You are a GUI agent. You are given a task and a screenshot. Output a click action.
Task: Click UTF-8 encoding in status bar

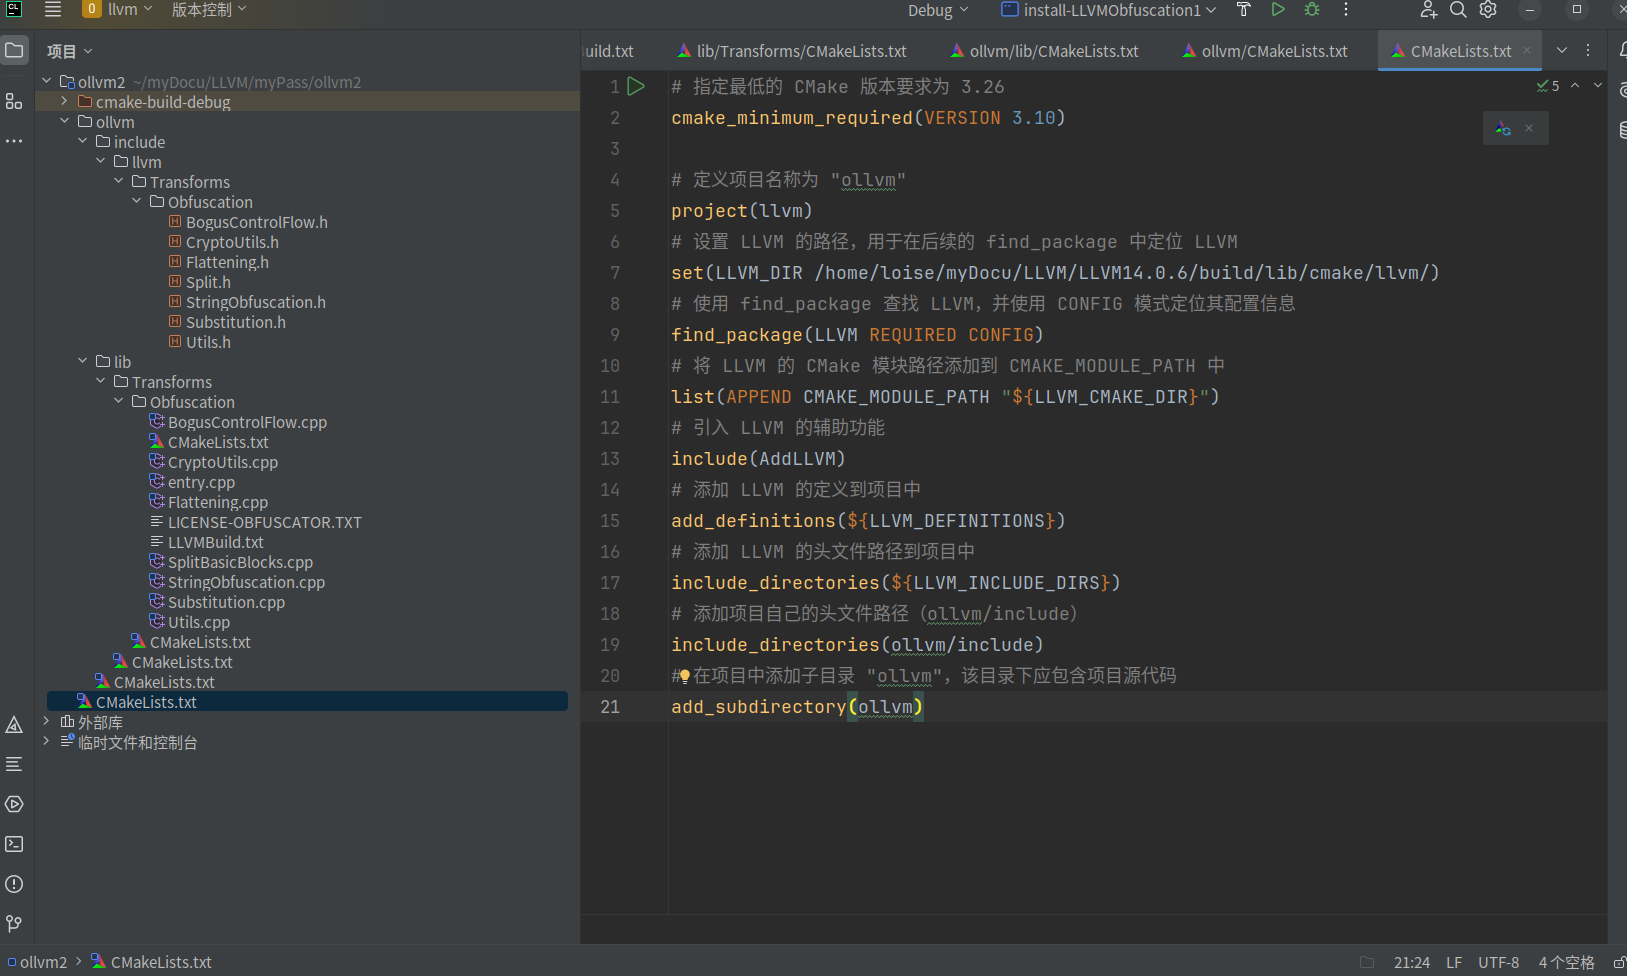coord(1498,962)
